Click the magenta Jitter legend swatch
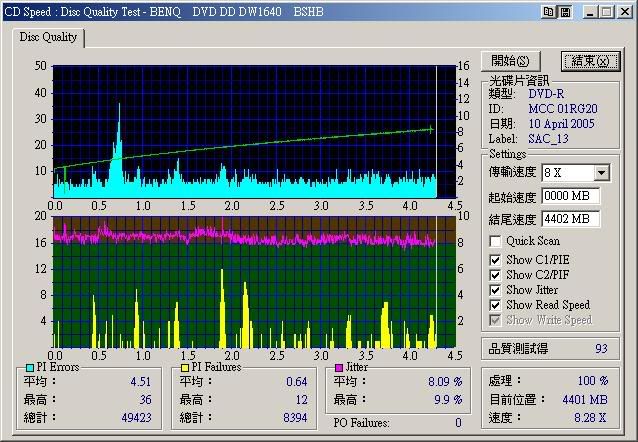638x442 pixels. click(339, 368)
